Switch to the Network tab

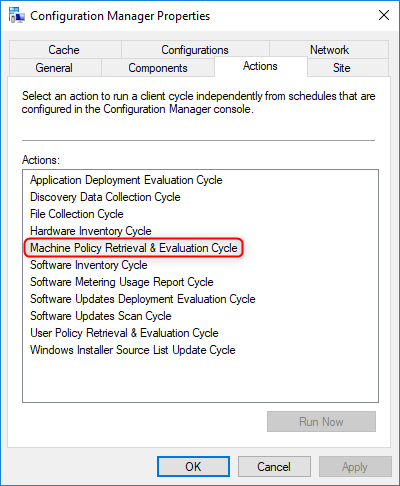point(329,50)
